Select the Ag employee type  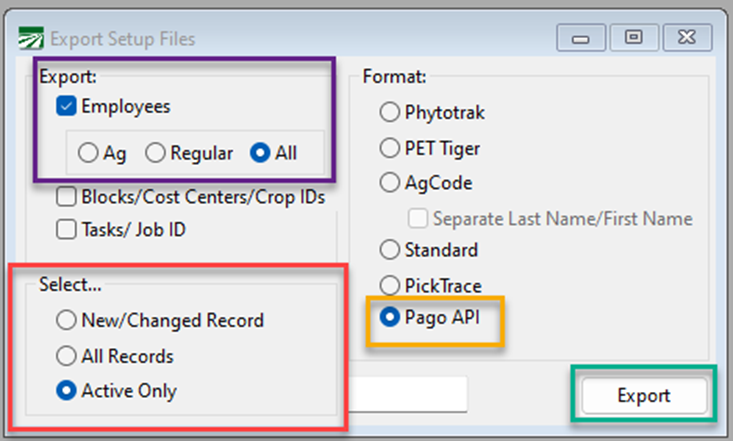point(88,153)
